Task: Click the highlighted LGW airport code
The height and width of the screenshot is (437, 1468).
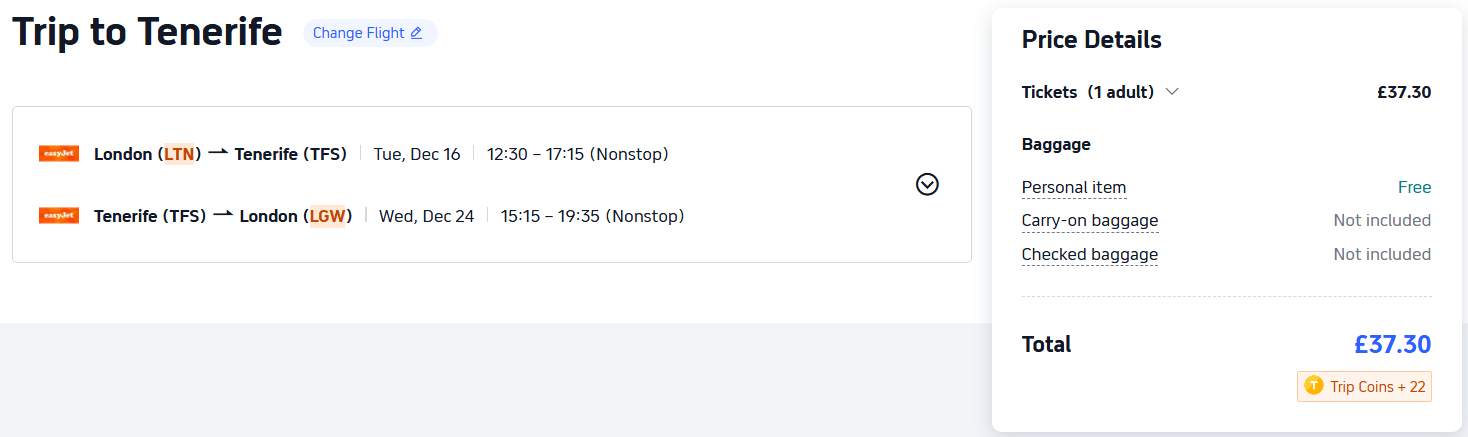Action: [327, 216]
